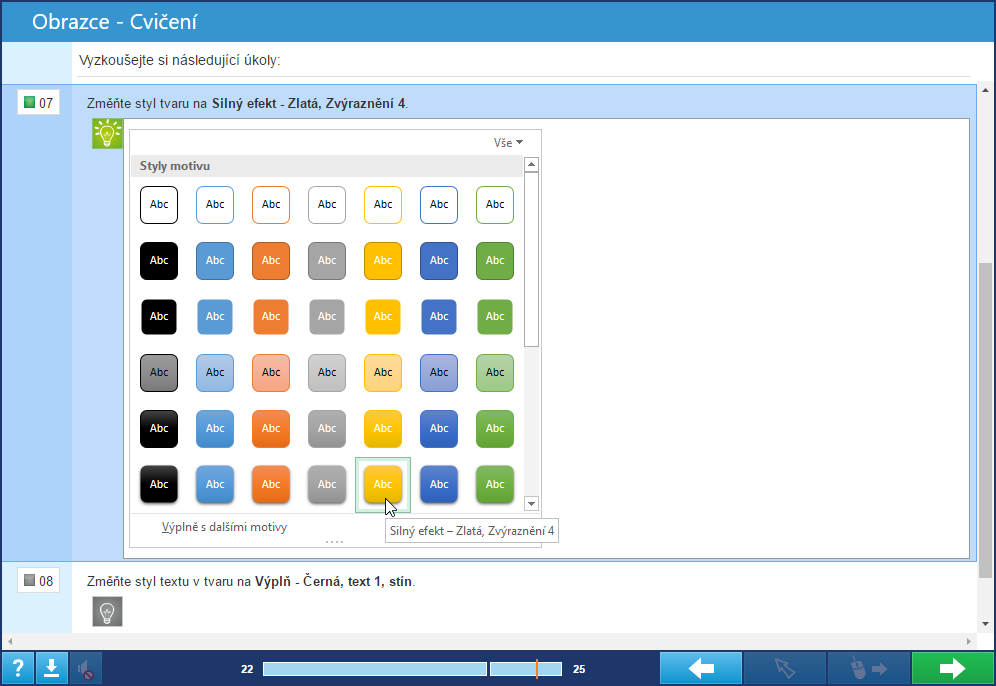Select the black Abc style in last row

point(159,484)
